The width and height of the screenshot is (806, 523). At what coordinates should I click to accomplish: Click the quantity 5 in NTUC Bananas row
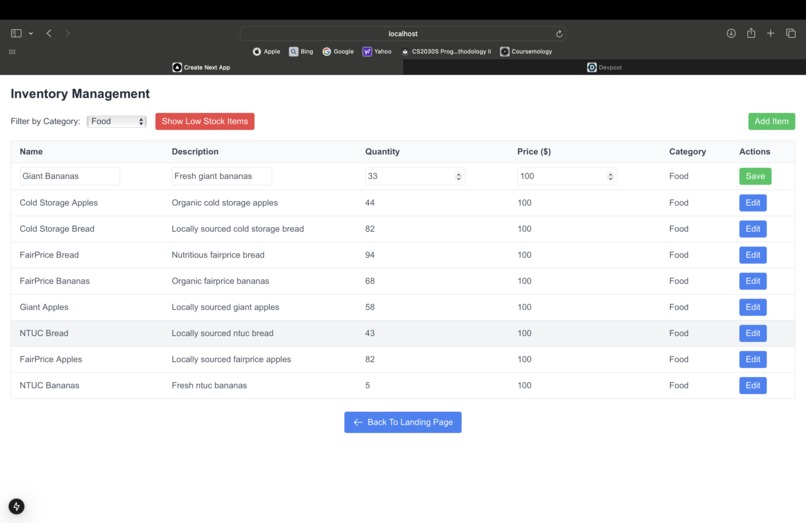(368, 385)
